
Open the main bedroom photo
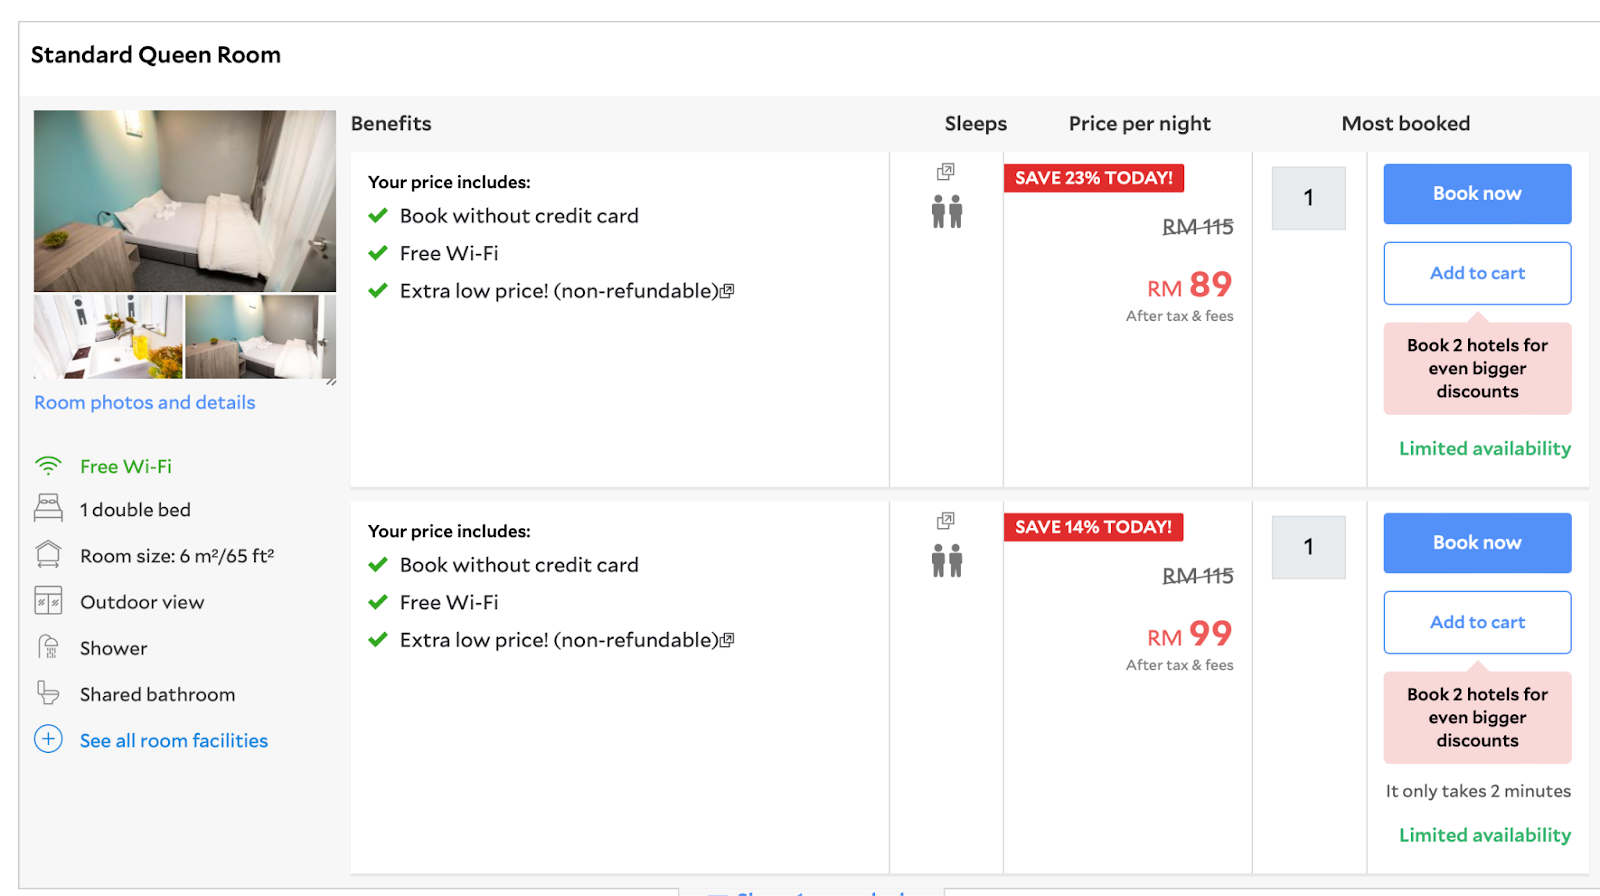click(185, 201)
